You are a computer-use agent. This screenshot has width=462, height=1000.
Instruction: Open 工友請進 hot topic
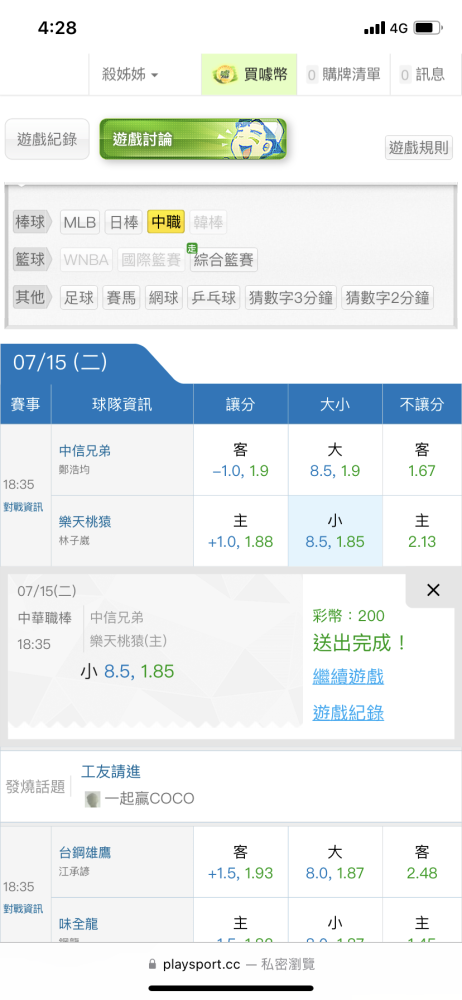tap(111, 772)
